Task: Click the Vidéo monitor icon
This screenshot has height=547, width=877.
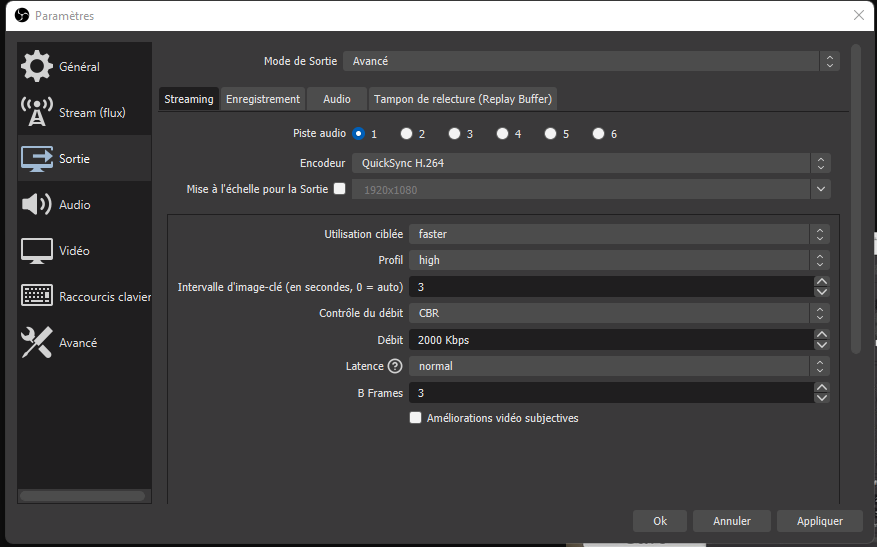Action: (x=37, y=251)
